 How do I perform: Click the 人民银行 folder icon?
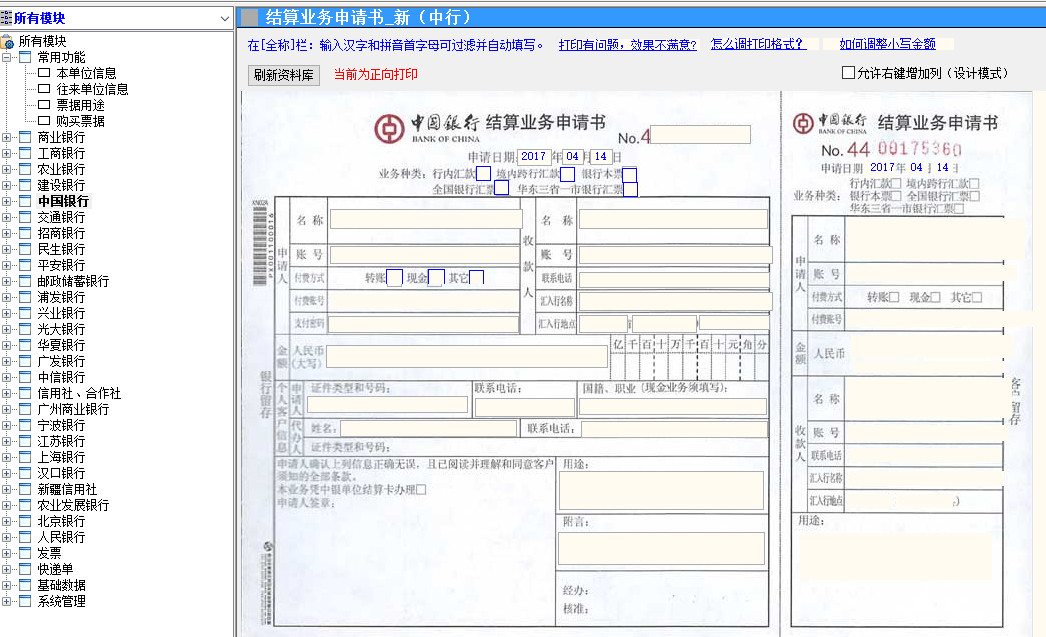[25, 538]
